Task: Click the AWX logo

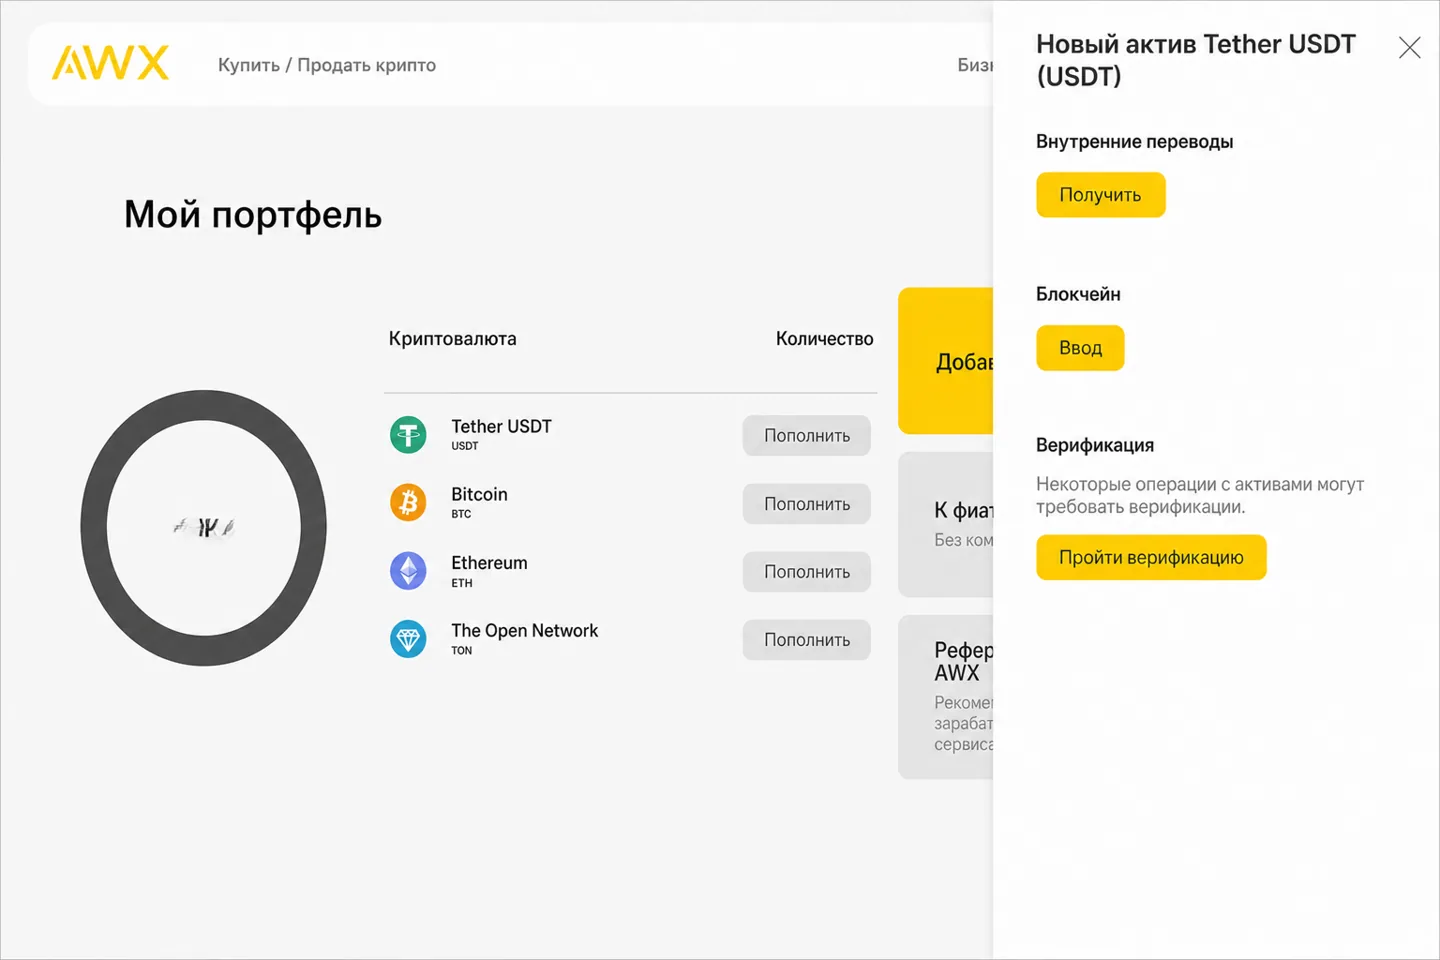Action: tap(110, 63)
